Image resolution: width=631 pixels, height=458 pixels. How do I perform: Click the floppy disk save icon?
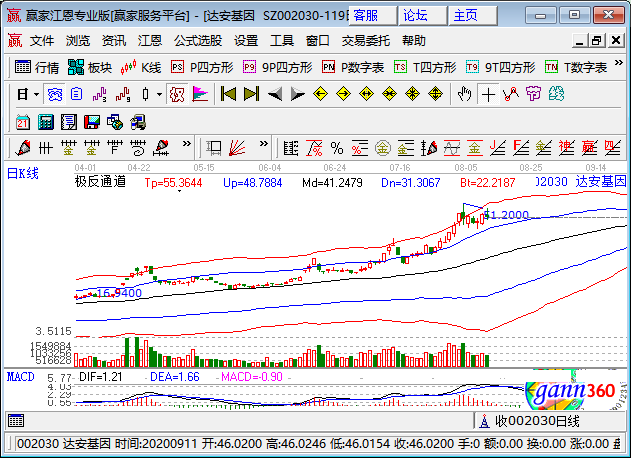[x=92, y=122]
